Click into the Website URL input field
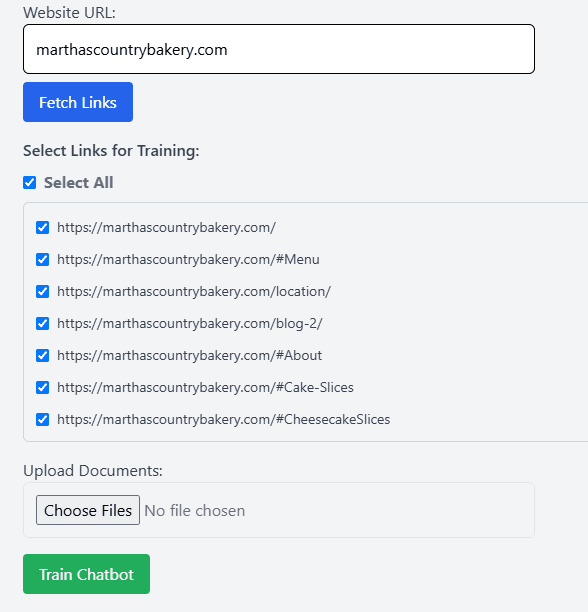 [279, 49]
